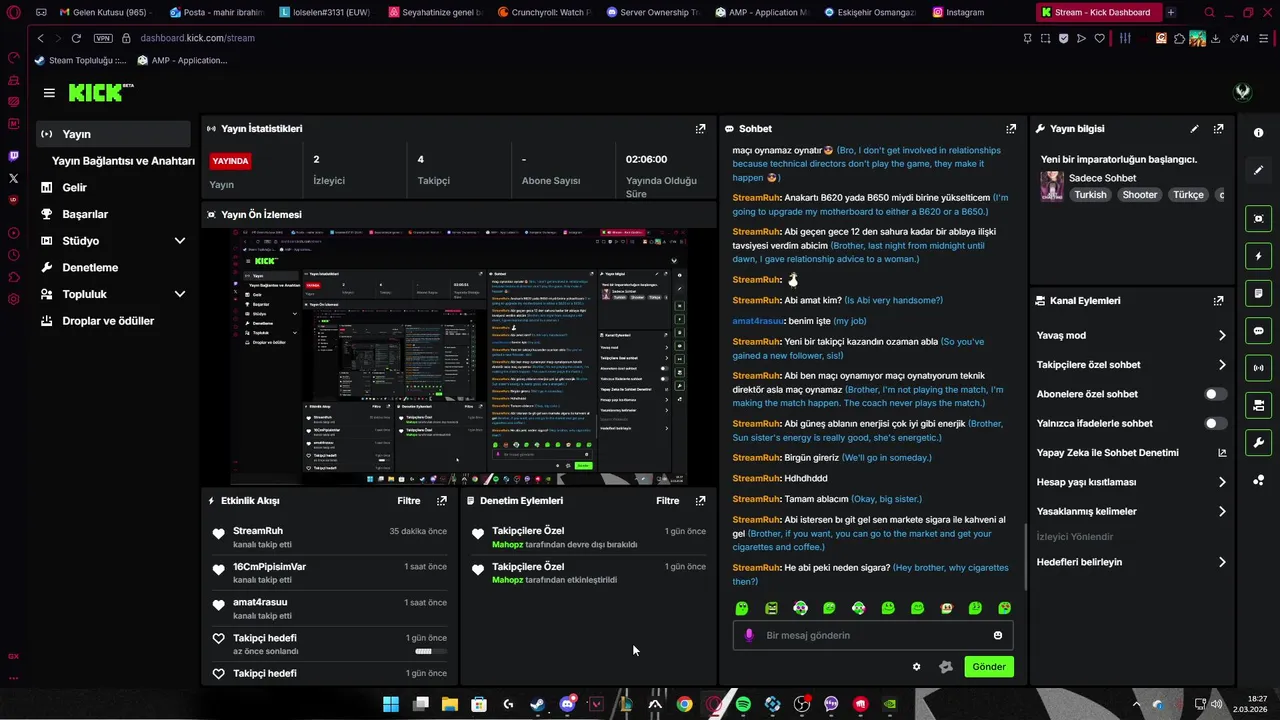The image size is (1280, 720).
Task: Open Yapay Zeka ile Sohbet Denetimi link
Action: click(1131, 453)
